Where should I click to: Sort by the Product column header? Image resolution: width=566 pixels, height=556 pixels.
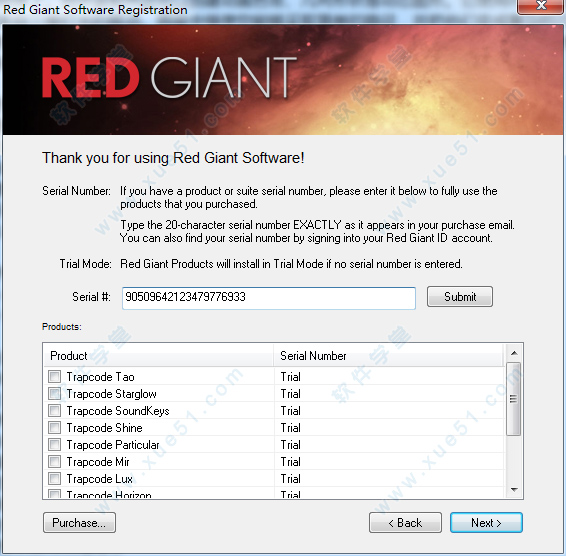(158, 356)
